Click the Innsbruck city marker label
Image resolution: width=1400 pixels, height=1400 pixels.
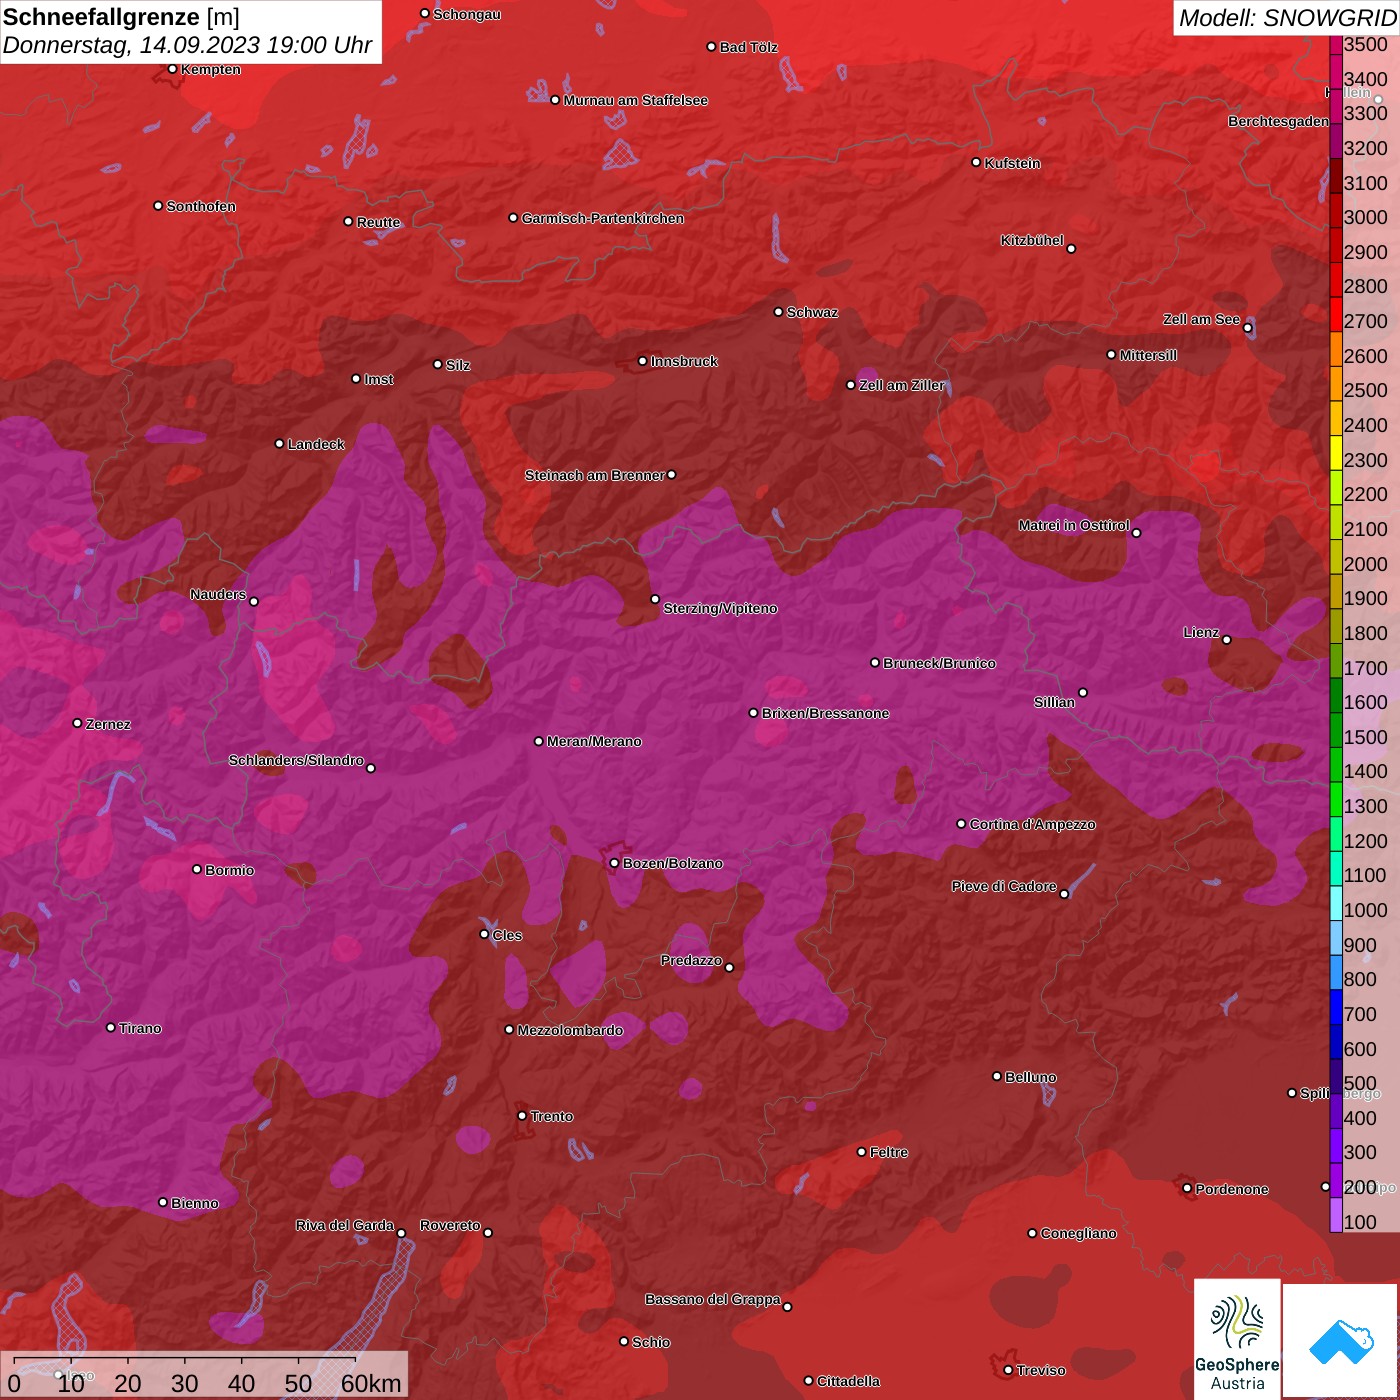[x=684, y=361]
